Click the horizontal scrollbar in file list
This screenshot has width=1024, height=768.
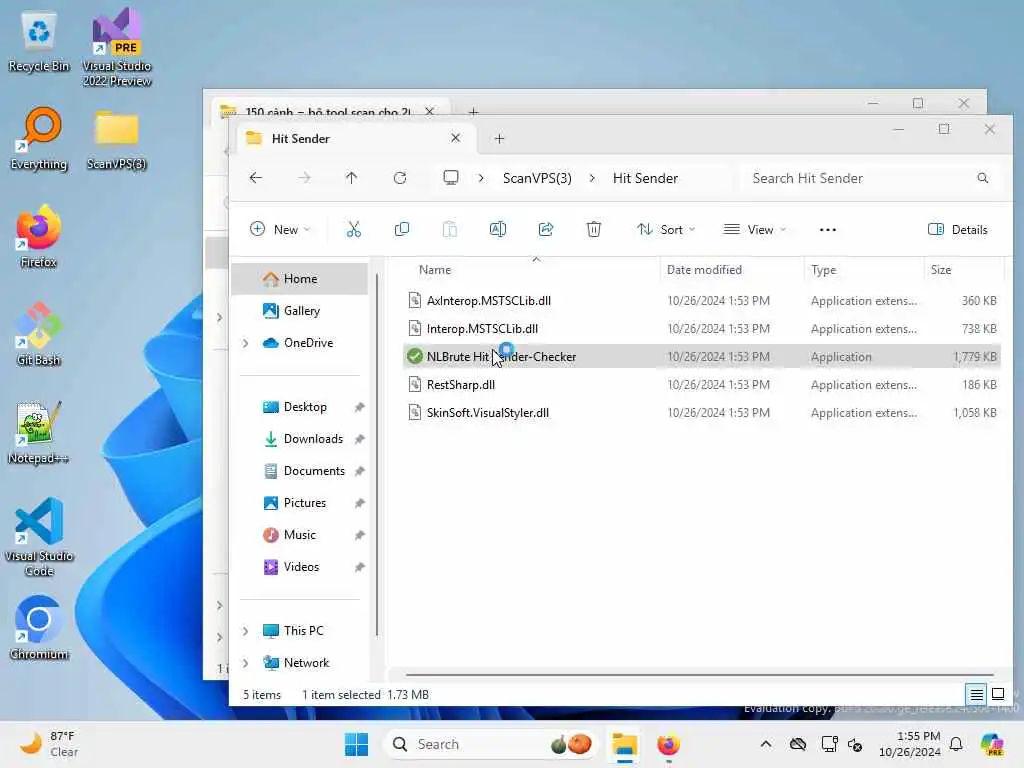pos(699,675)
